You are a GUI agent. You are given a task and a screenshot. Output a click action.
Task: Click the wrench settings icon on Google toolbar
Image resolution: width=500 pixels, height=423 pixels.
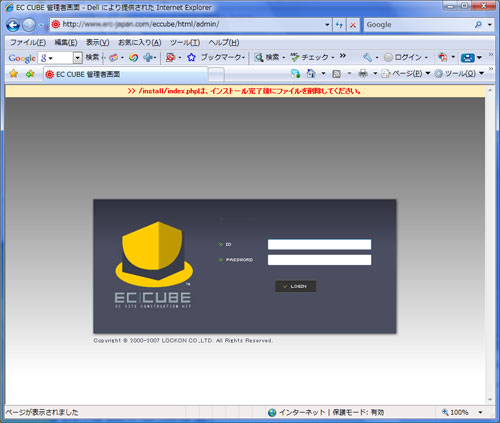click(x=367, y=57)
